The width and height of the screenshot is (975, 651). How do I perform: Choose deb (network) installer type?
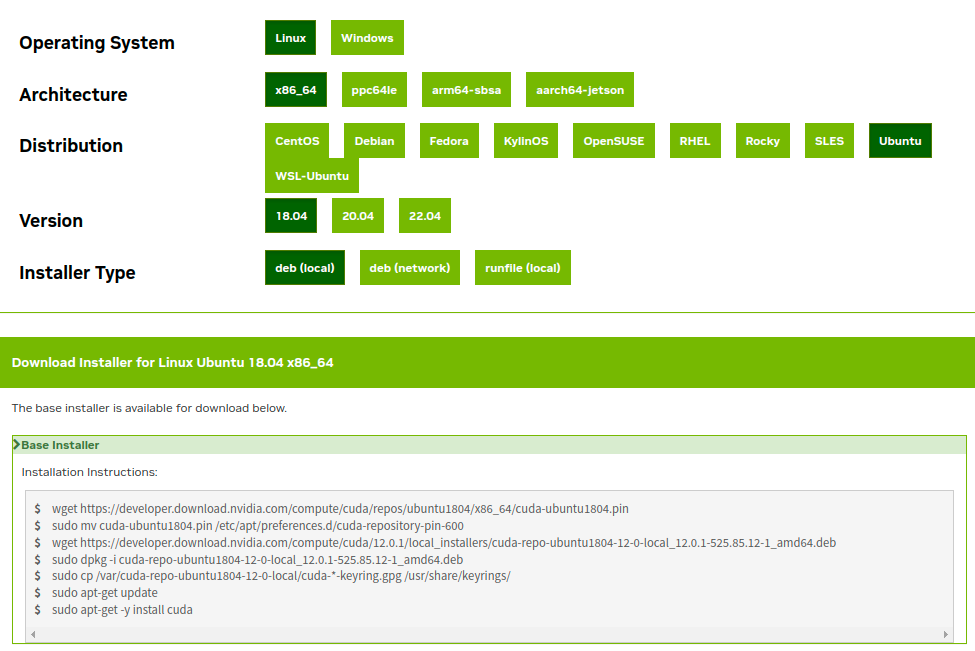(410, 268)
